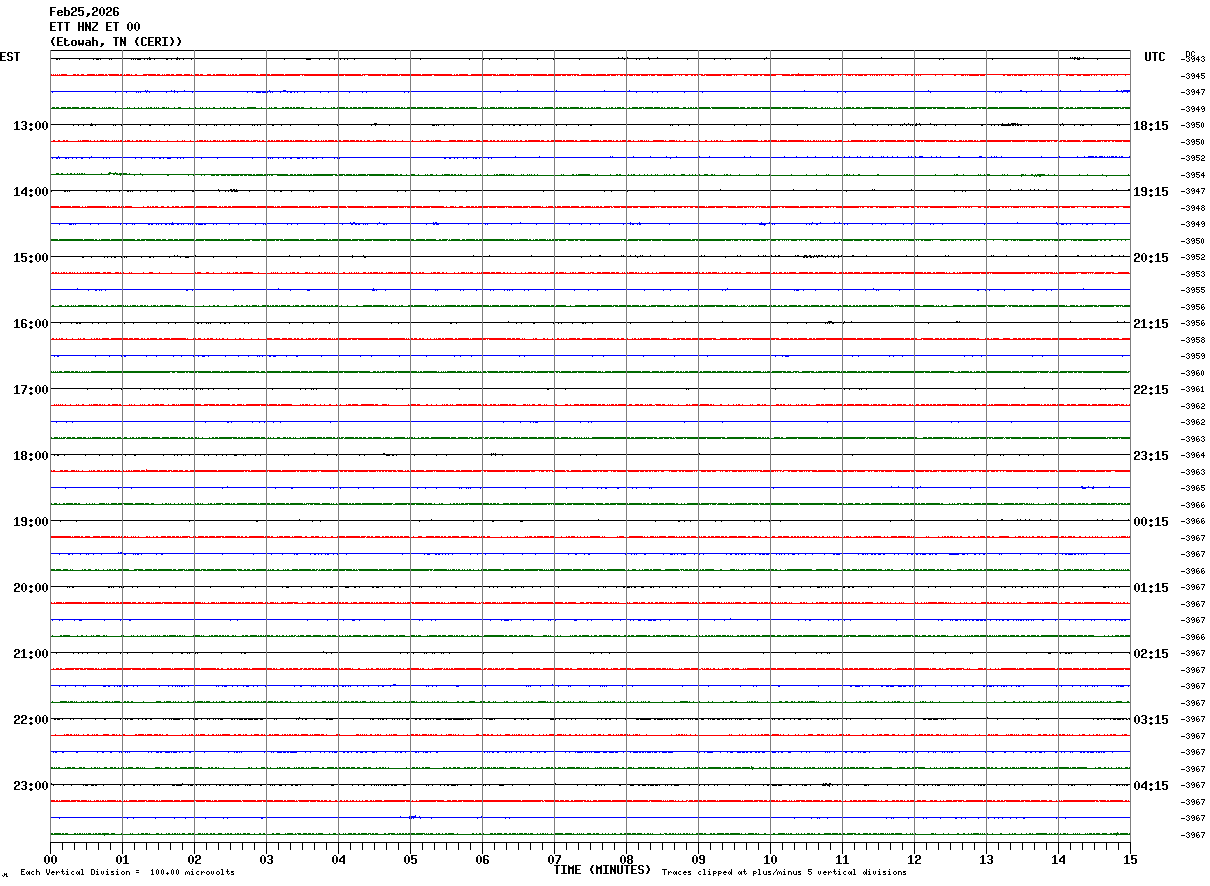Click the DC offset value -3954
1210x886 pixels.
pyautogui.click(x=1193, y=175)
